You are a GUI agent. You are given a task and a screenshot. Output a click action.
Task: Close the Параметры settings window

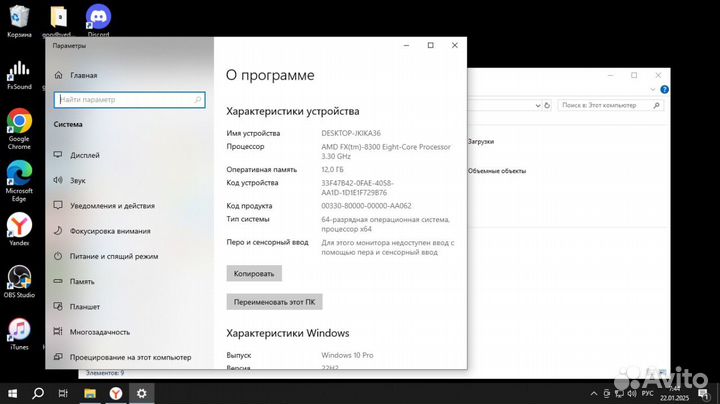tap(455, 45)
